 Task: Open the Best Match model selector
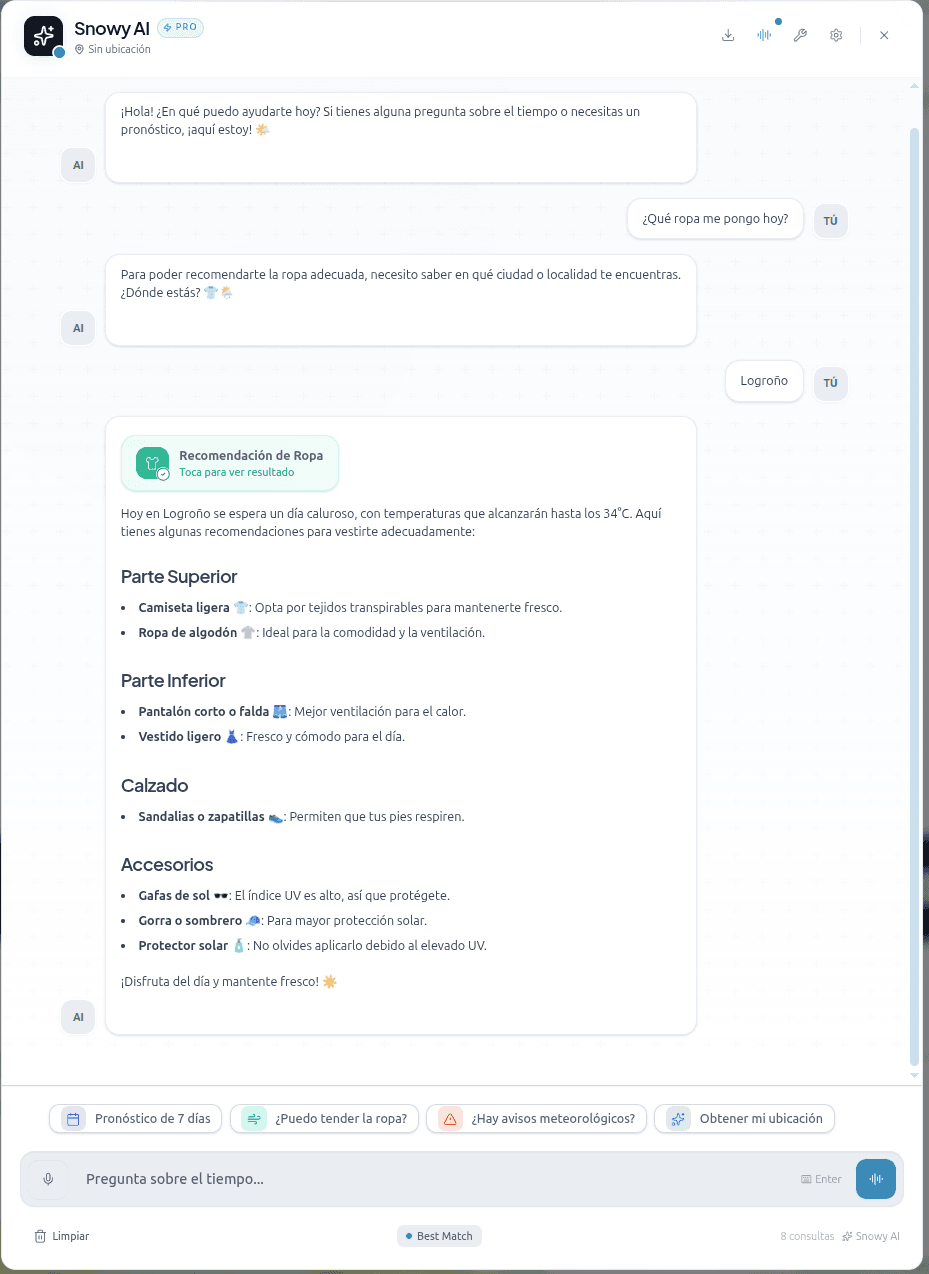439,1236
